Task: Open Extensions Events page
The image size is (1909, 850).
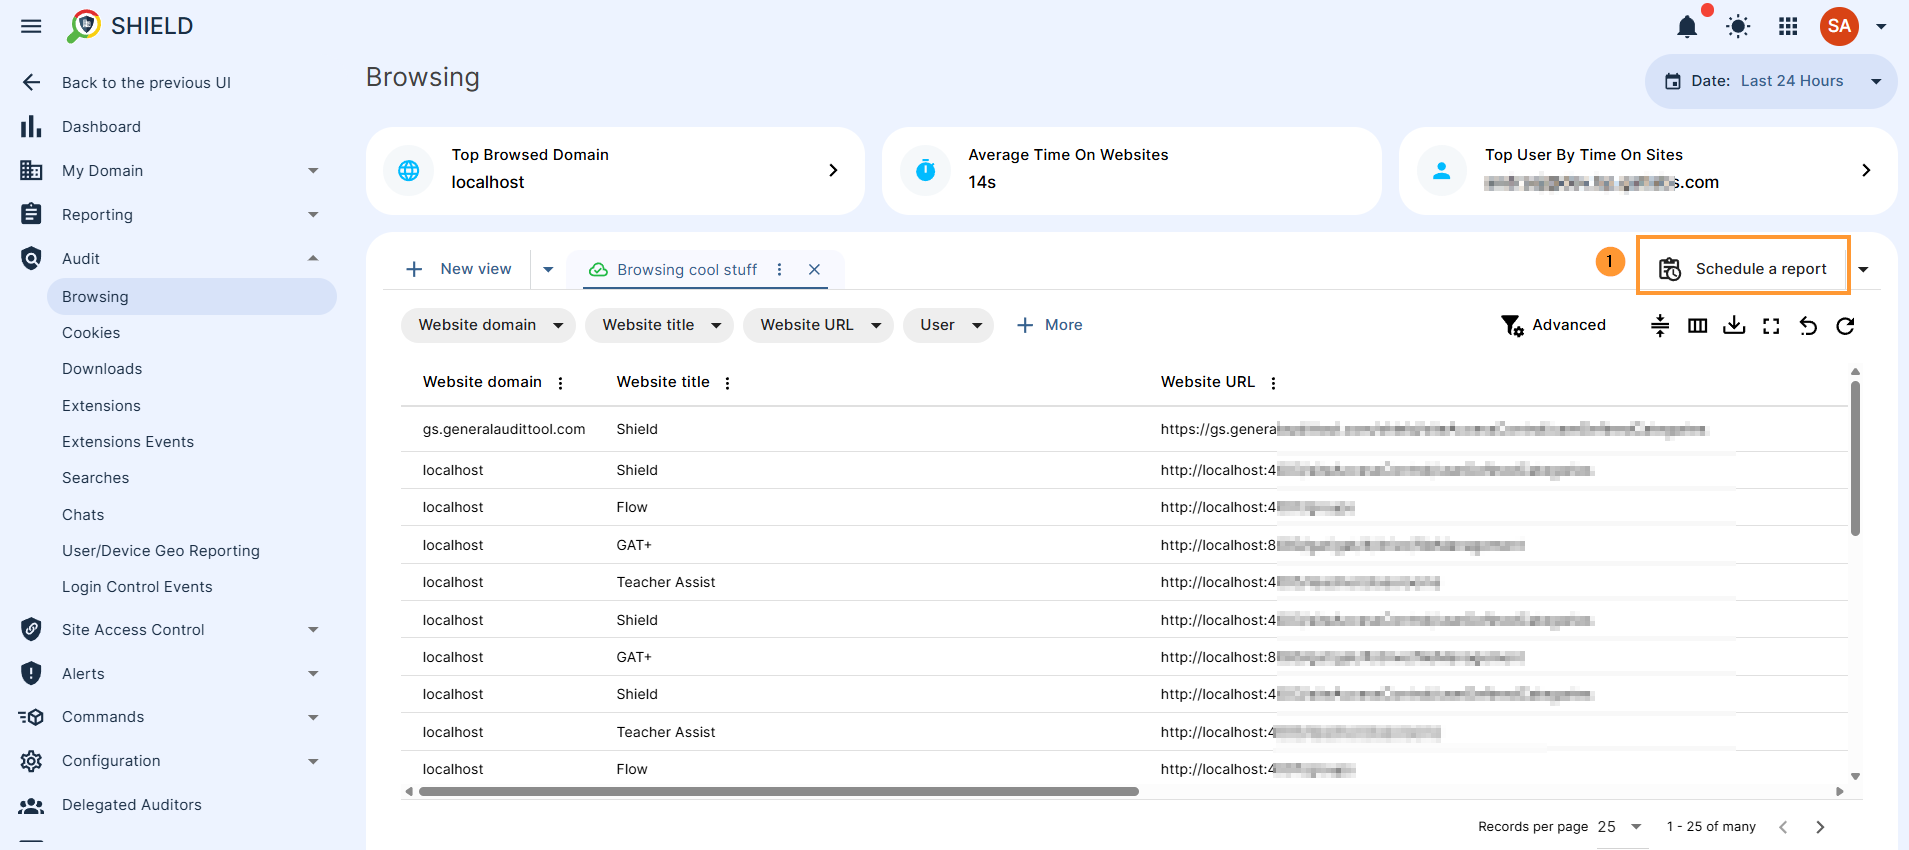Action: 128,442
